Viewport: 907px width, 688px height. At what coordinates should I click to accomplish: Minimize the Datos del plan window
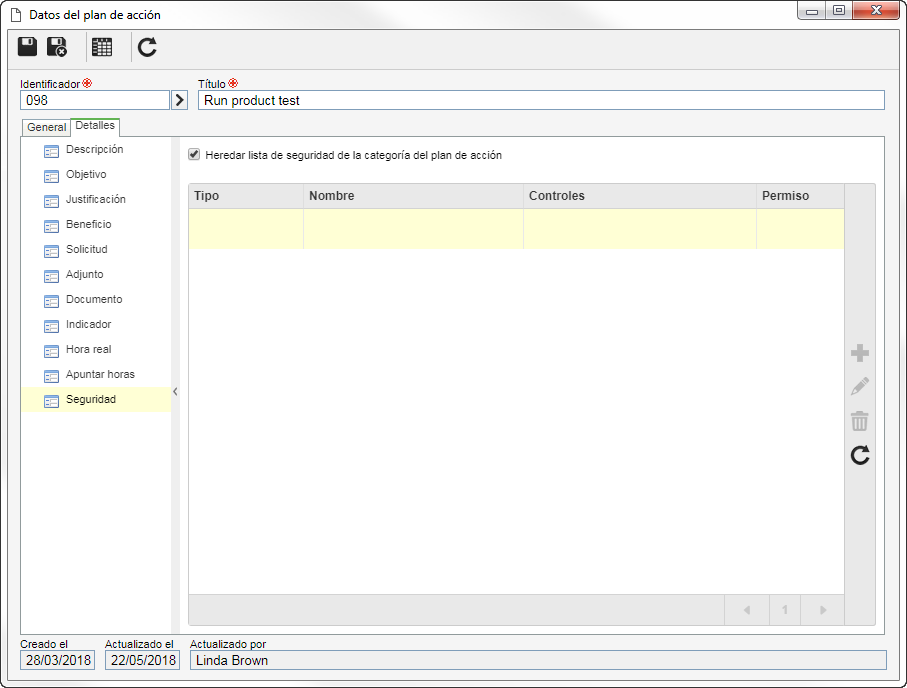pyautogui.click(x=812, y=10)
